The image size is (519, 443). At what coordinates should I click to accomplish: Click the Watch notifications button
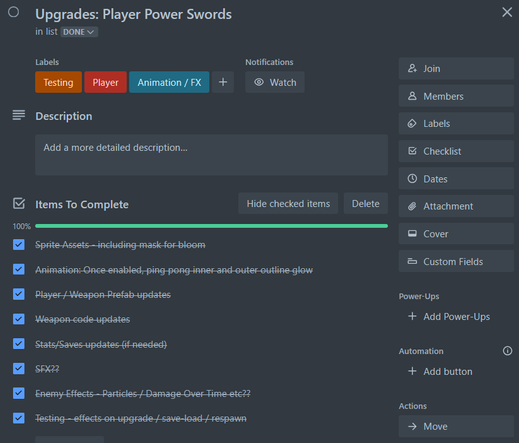(x=275, y=82)
